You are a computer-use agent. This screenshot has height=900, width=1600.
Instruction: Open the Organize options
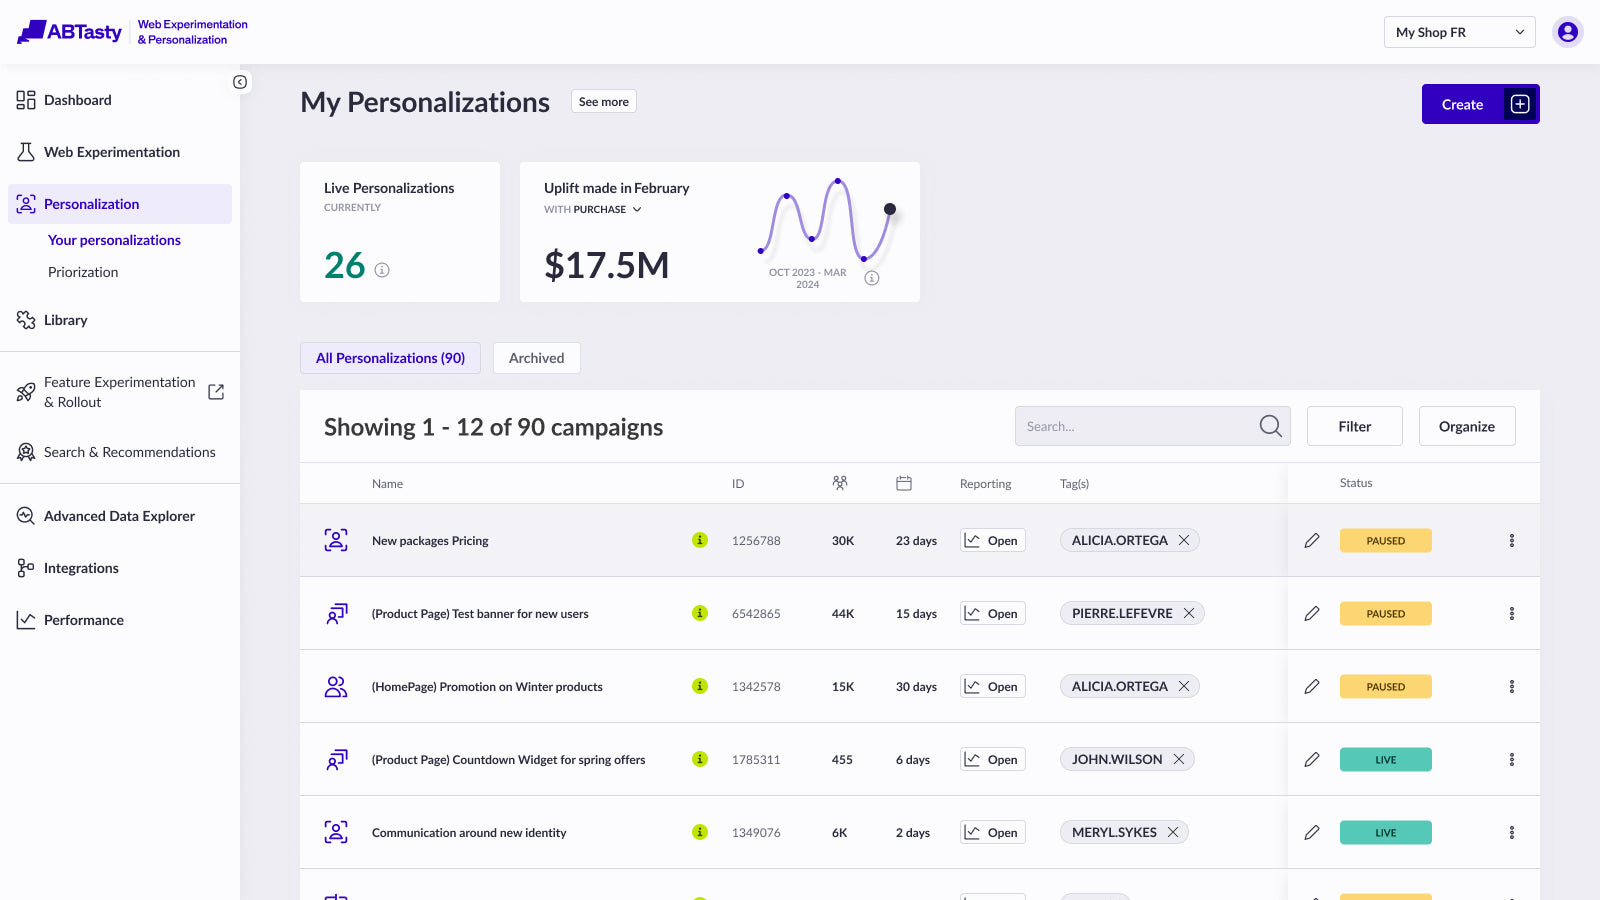click(x=1467, y=426)
